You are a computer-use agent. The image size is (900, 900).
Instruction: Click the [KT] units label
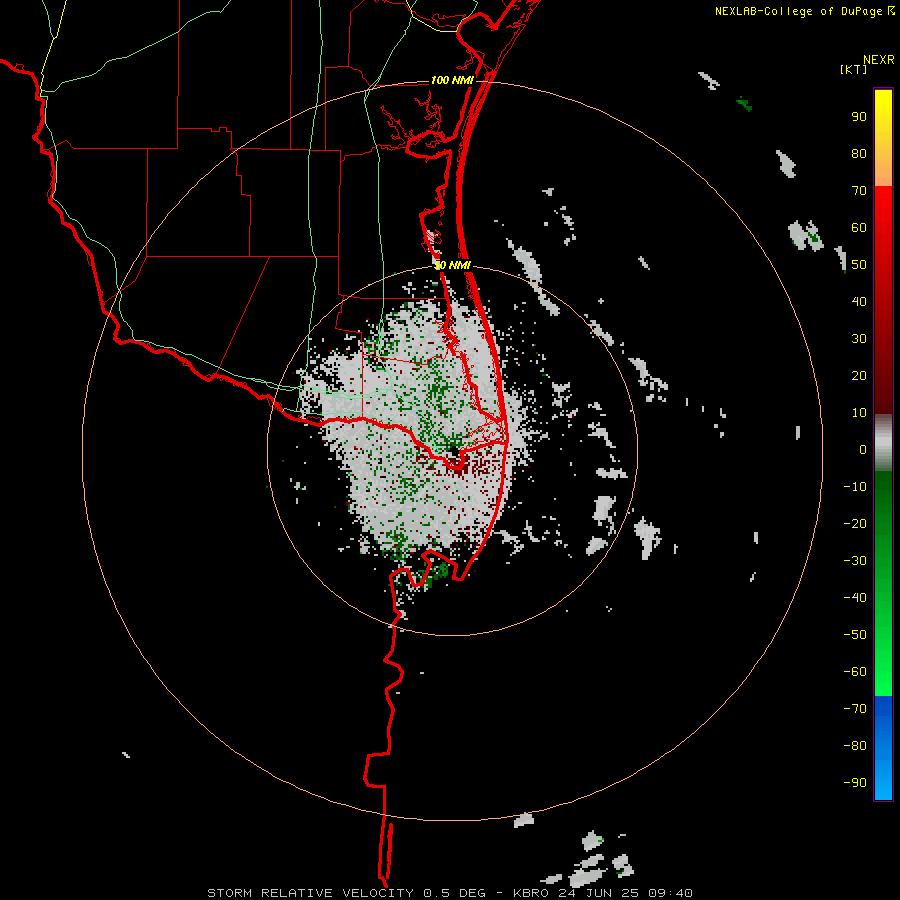[854, 69]
